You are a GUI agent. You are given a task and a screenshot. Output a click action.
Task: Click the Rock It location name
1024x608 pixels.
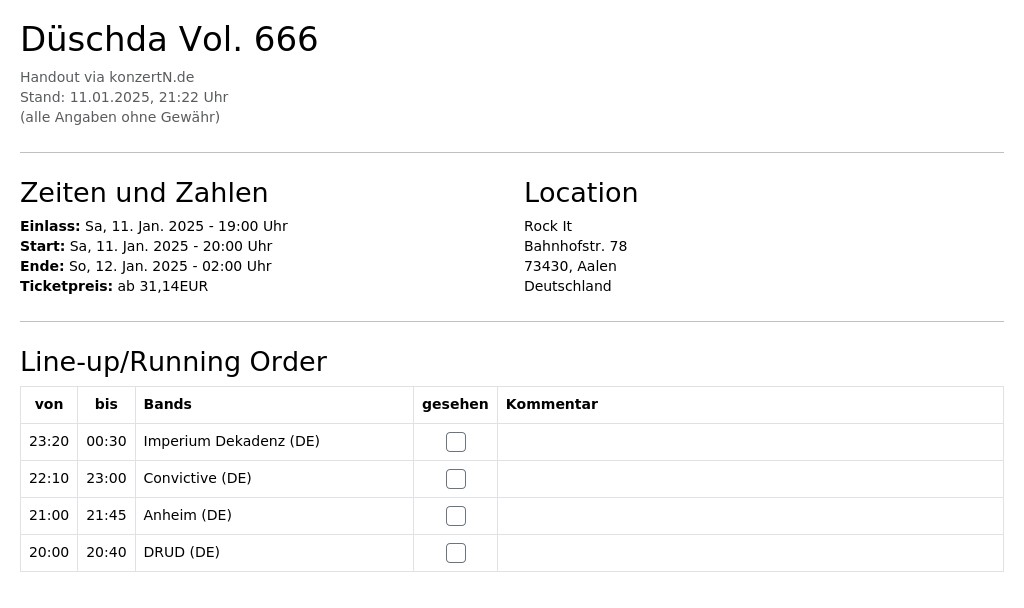coord(548,226)
